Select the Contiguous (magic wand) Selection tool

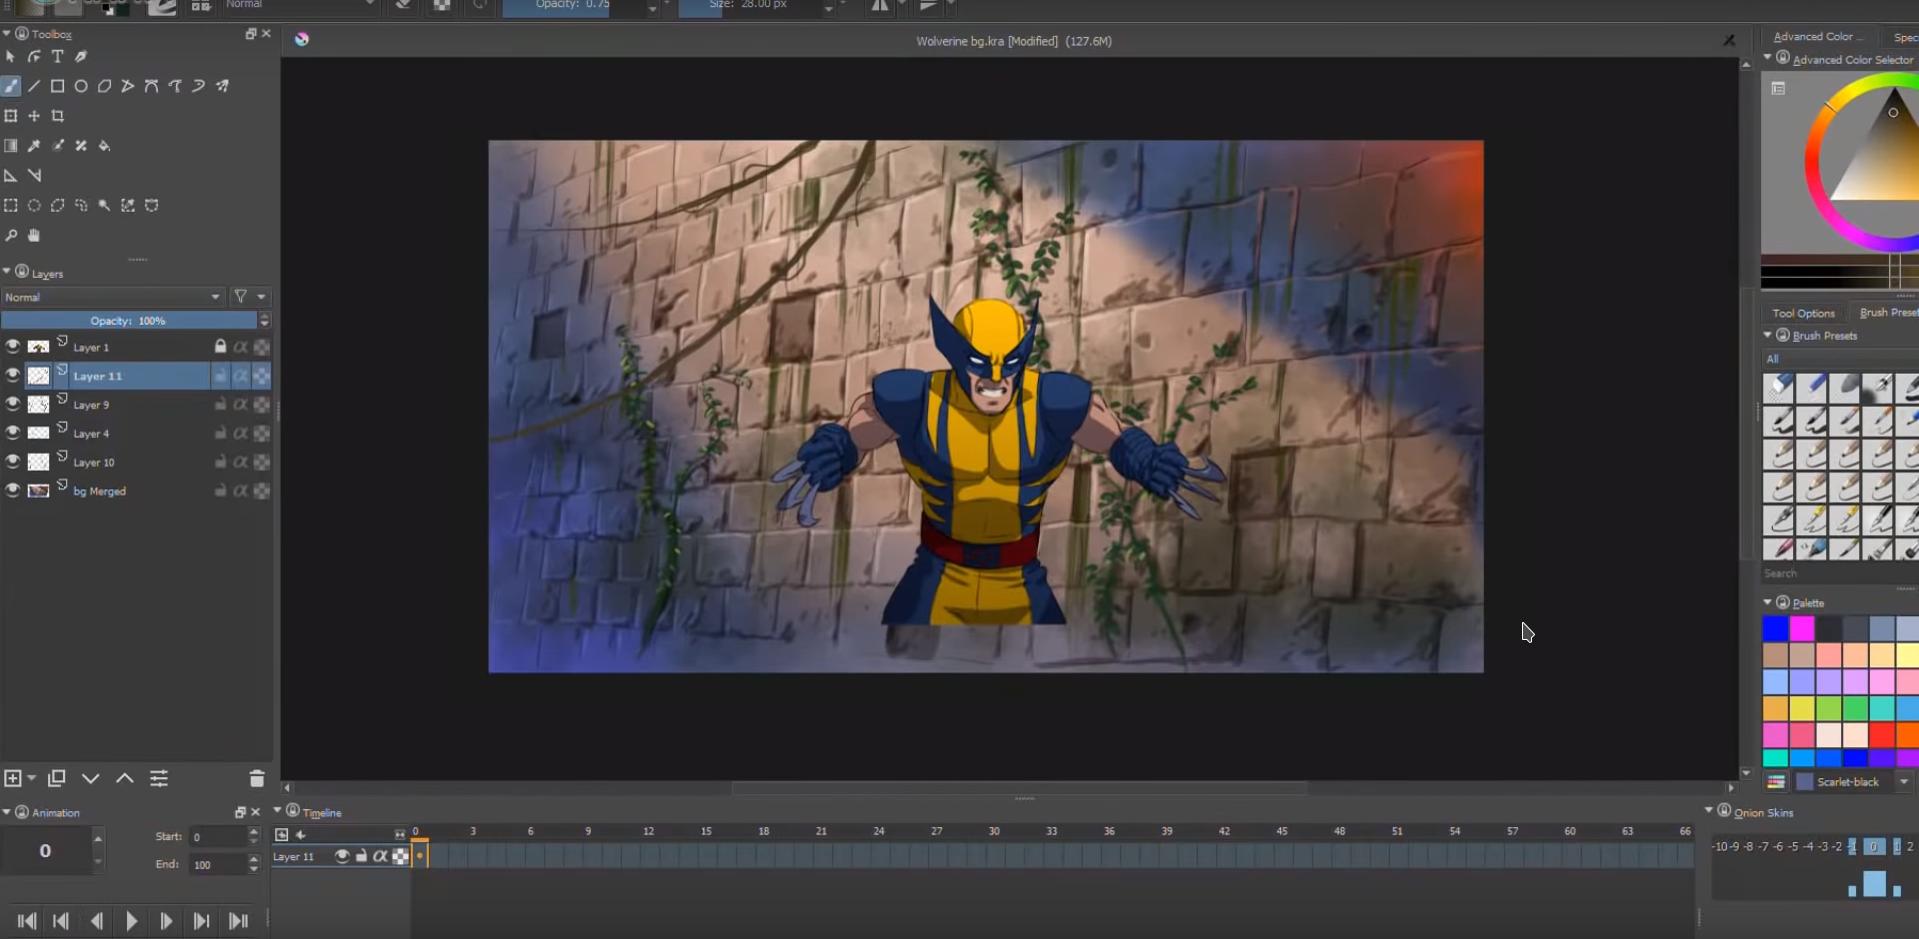(x=104, y=205)
